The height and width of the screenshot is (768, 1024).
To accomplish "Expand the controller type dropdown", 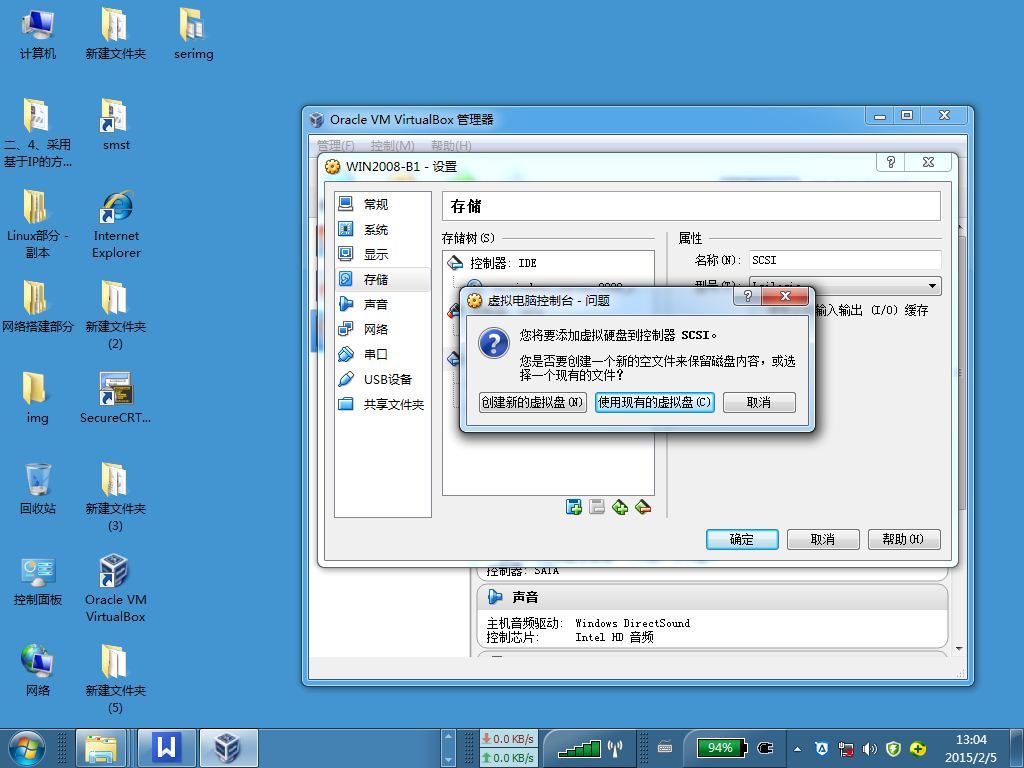I will pyautogui.click(x=932, y=286).
